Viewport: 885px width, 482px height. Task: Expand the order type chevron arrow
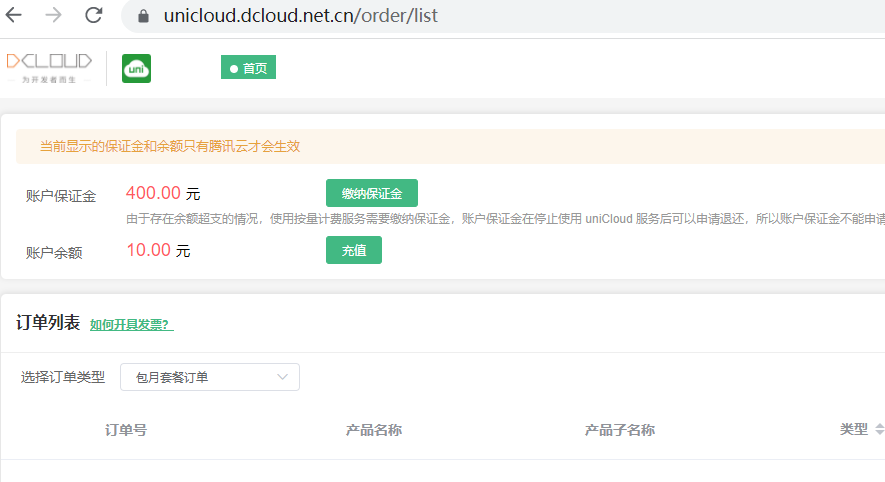coord(282,377)
